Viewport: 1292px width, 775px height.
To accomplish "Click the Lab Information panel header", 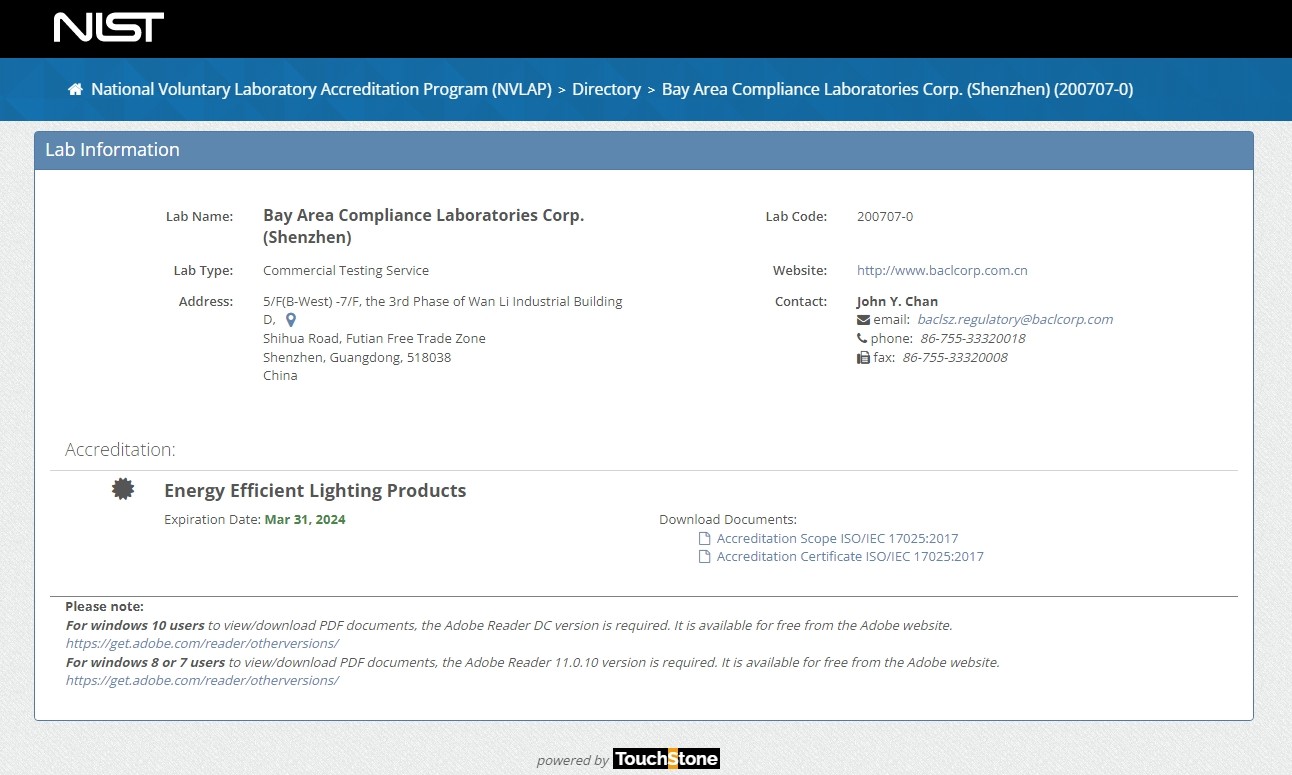I will click(x=644, y=150).
